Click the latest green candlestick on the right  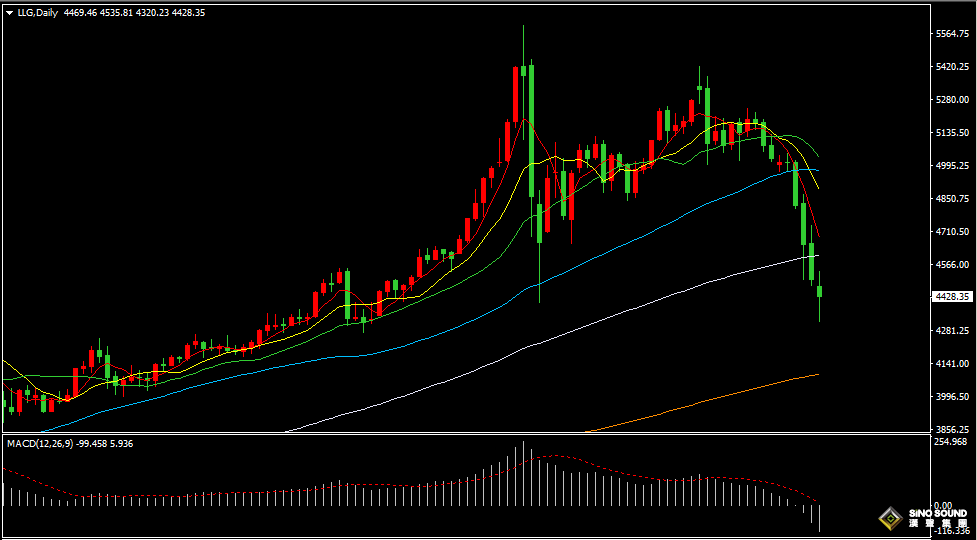(x=820, y=291)
